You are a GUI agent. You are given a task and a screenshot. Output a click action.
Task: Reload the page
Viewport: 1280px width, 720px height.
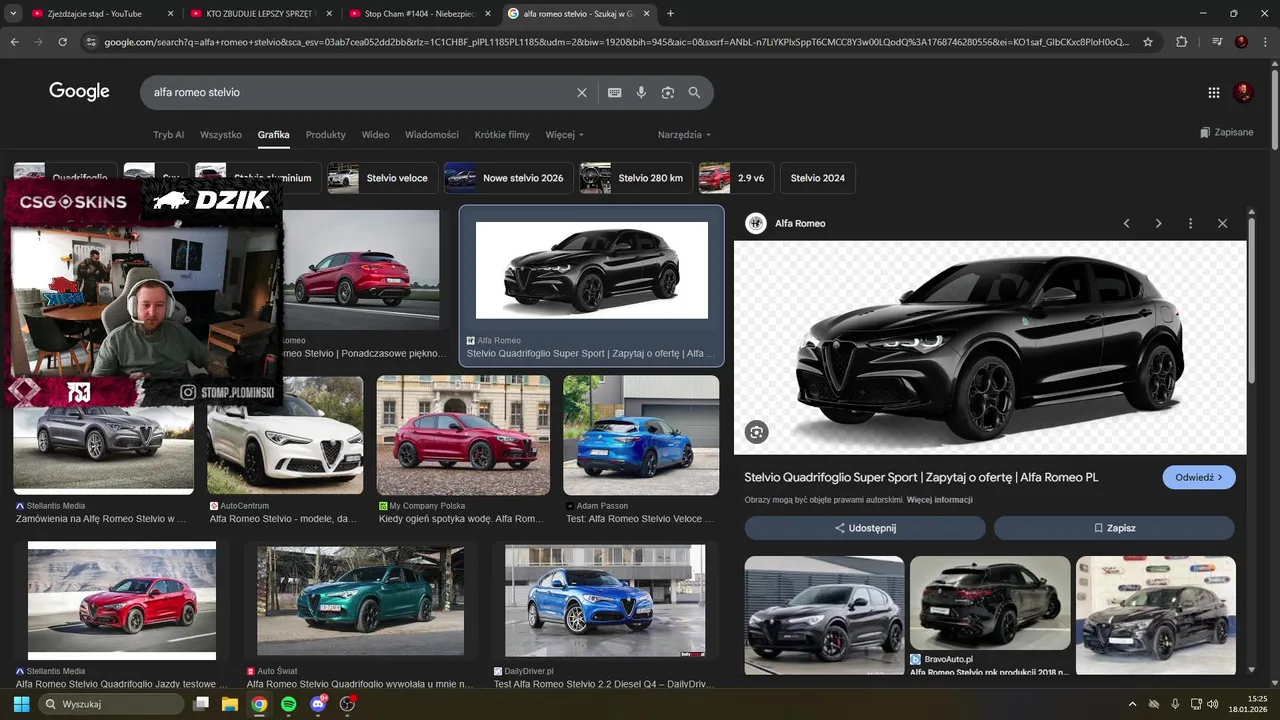click(62, 42)
